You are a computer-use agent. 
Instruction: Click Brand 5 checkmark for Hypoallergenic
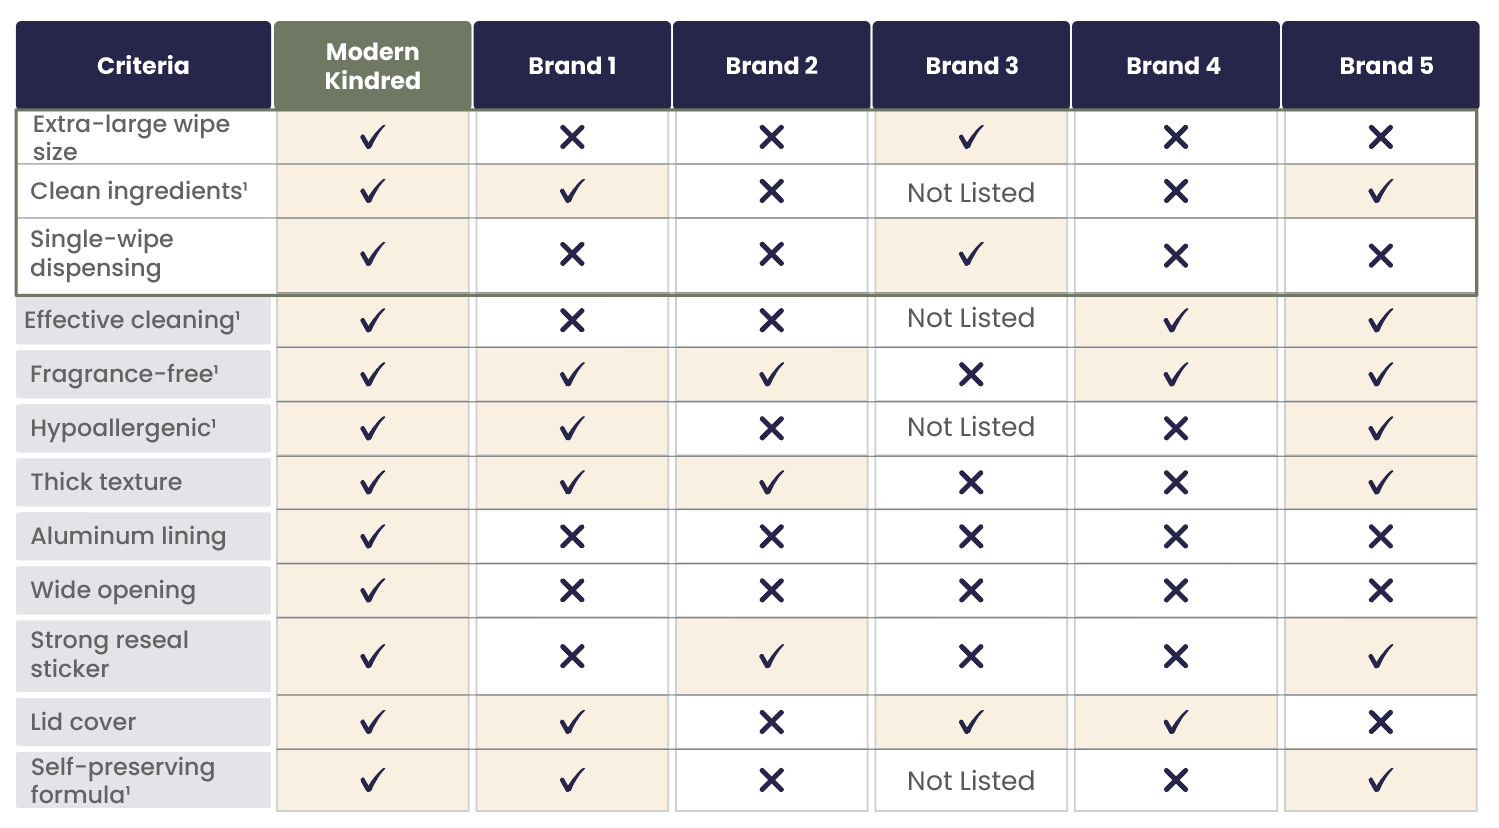point(1380,428)
